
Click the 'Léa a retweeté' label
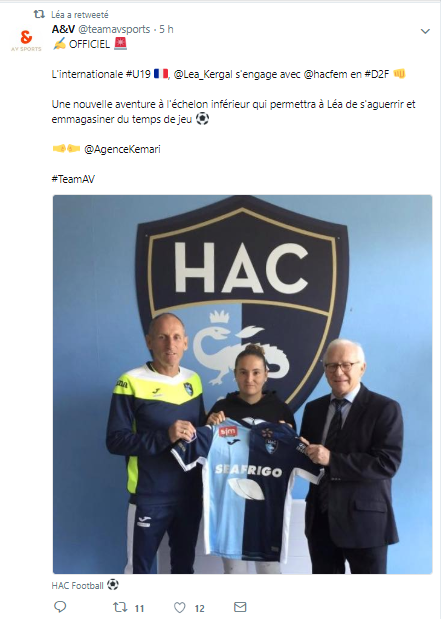(x=80, y=15)
